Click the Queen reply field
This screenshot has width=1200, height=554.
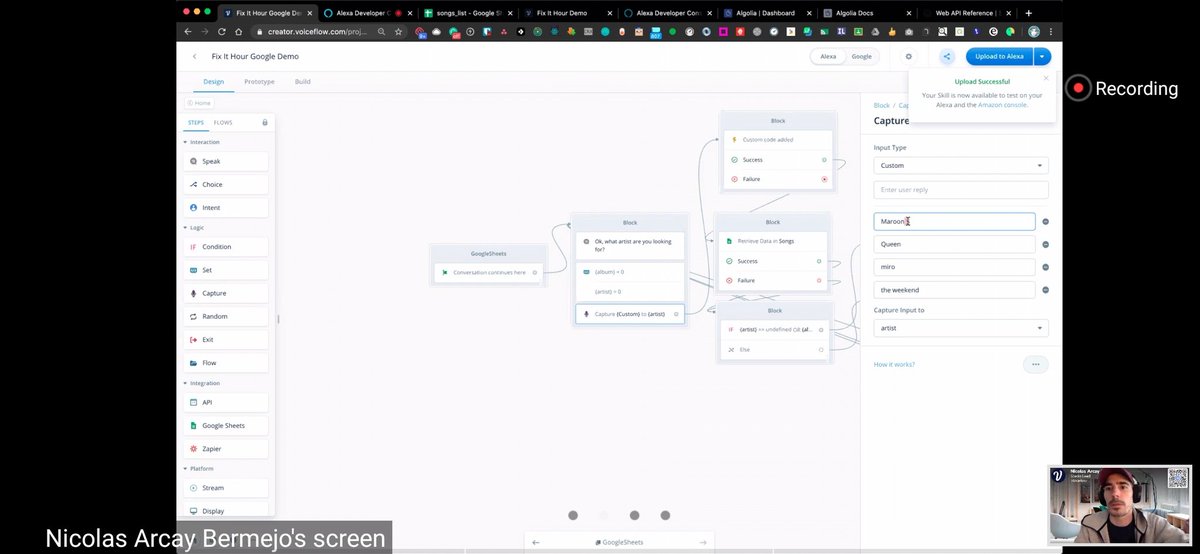coord(954,244)
